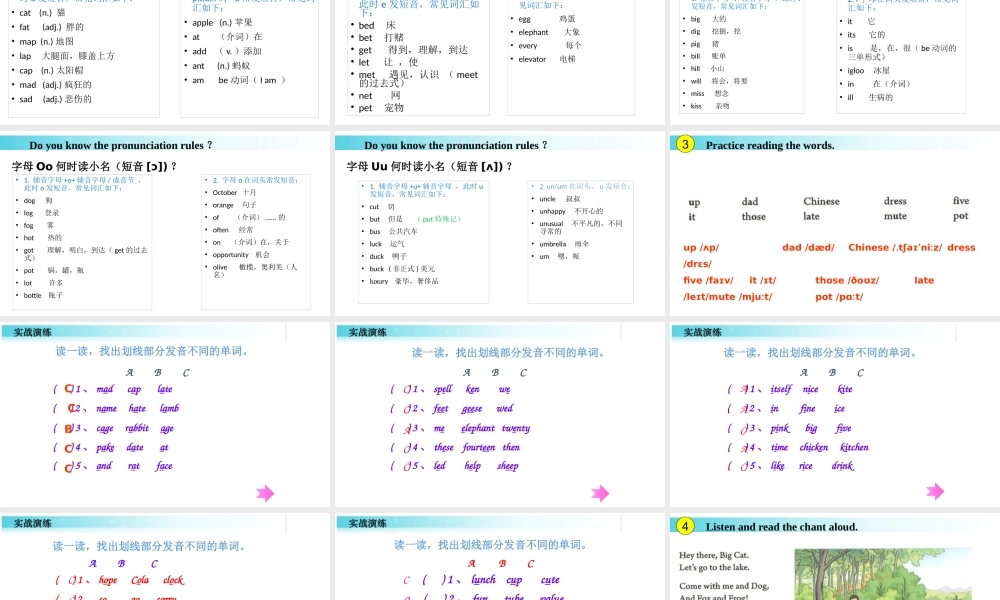Image resolution: width=1000 pixels, height=600 pixels.
Task: Click the 'pet 宠物' bullet
Action: tap(381, 108)
